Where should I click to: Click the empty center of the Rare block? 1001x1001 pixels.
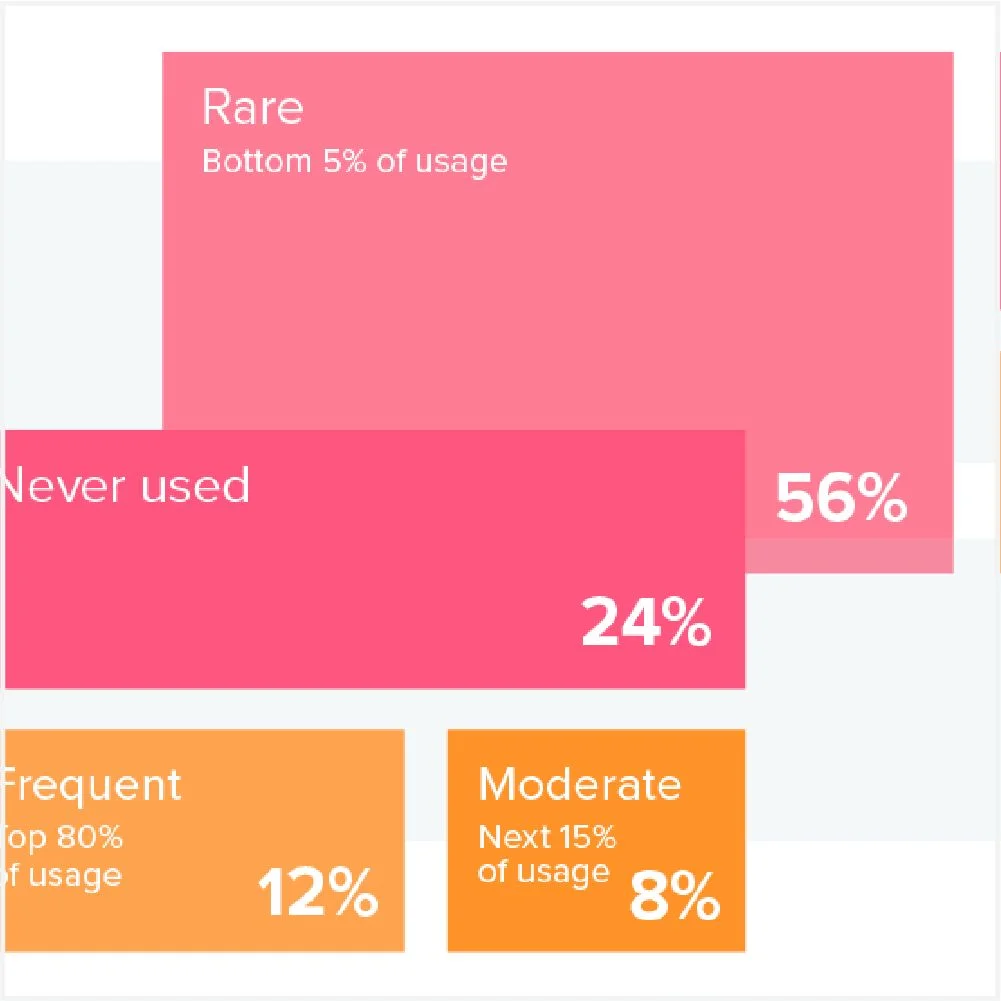pos(558,290)
